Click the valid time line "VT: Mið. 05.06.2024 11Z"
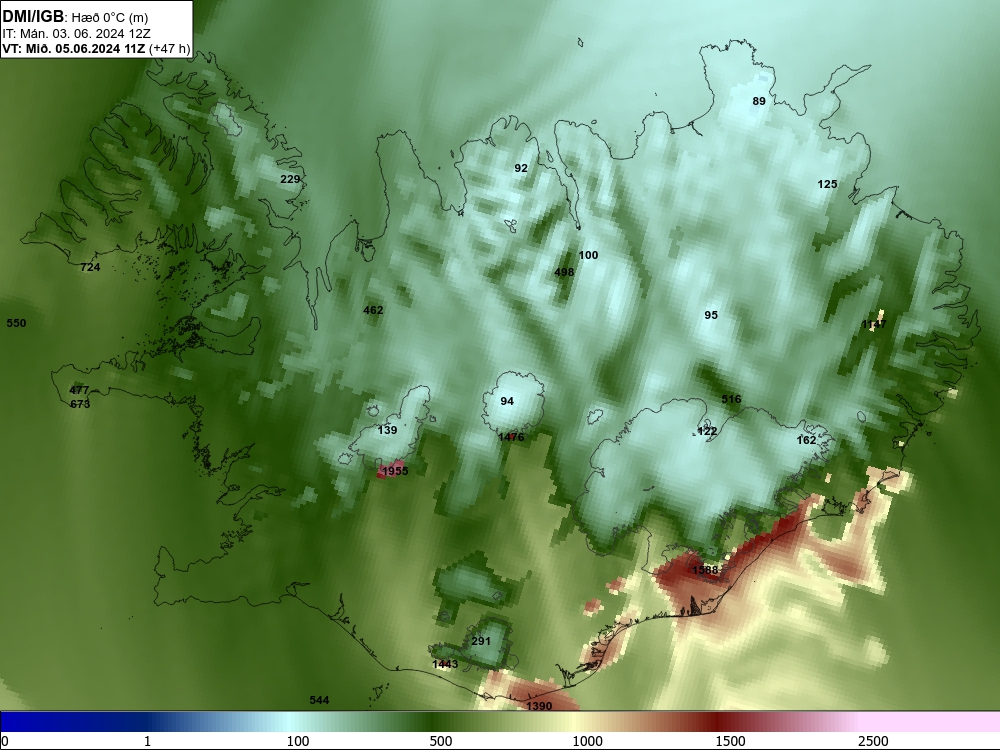1000x750 pixels. (74, 49)
